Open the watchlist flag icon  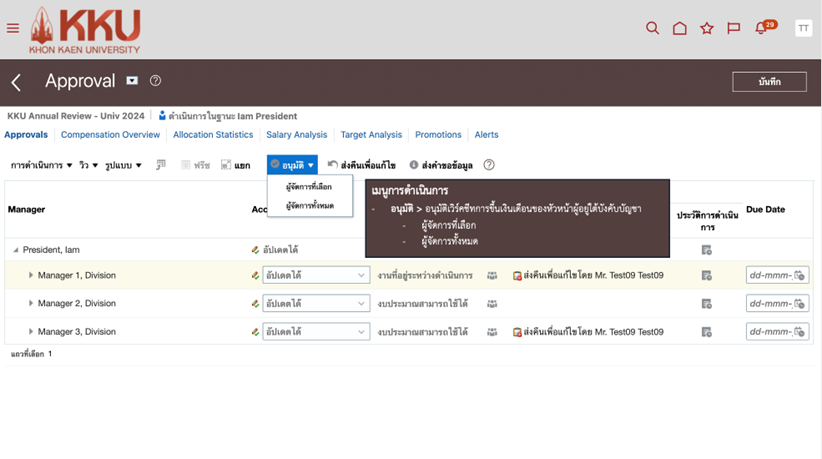(x=733, y=29)
